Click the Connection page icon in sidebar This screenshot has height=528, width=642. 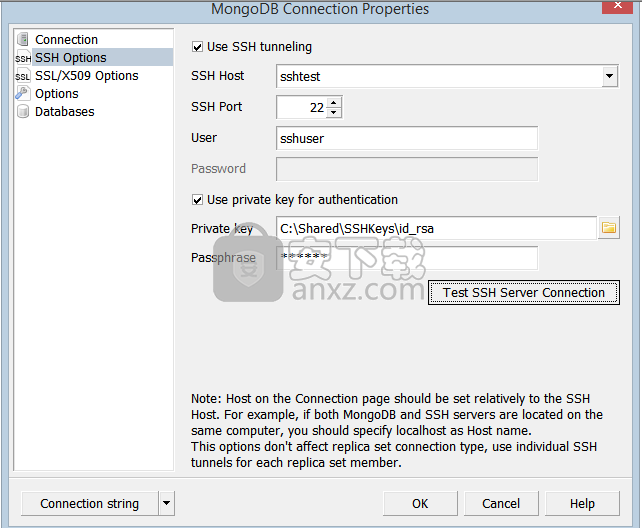[x=23, y=40]
